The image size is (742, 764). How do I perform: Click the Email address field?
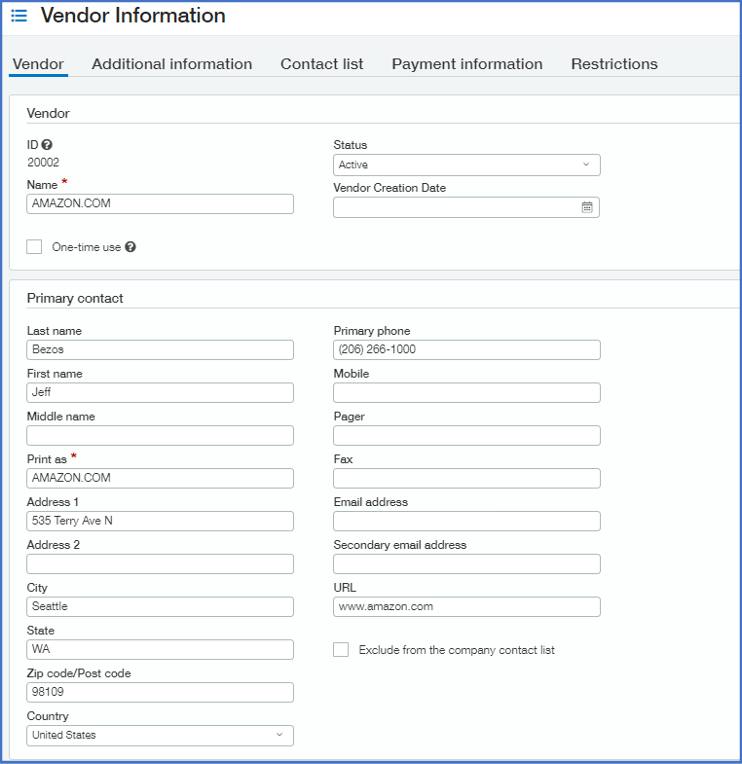pos(466,521)
